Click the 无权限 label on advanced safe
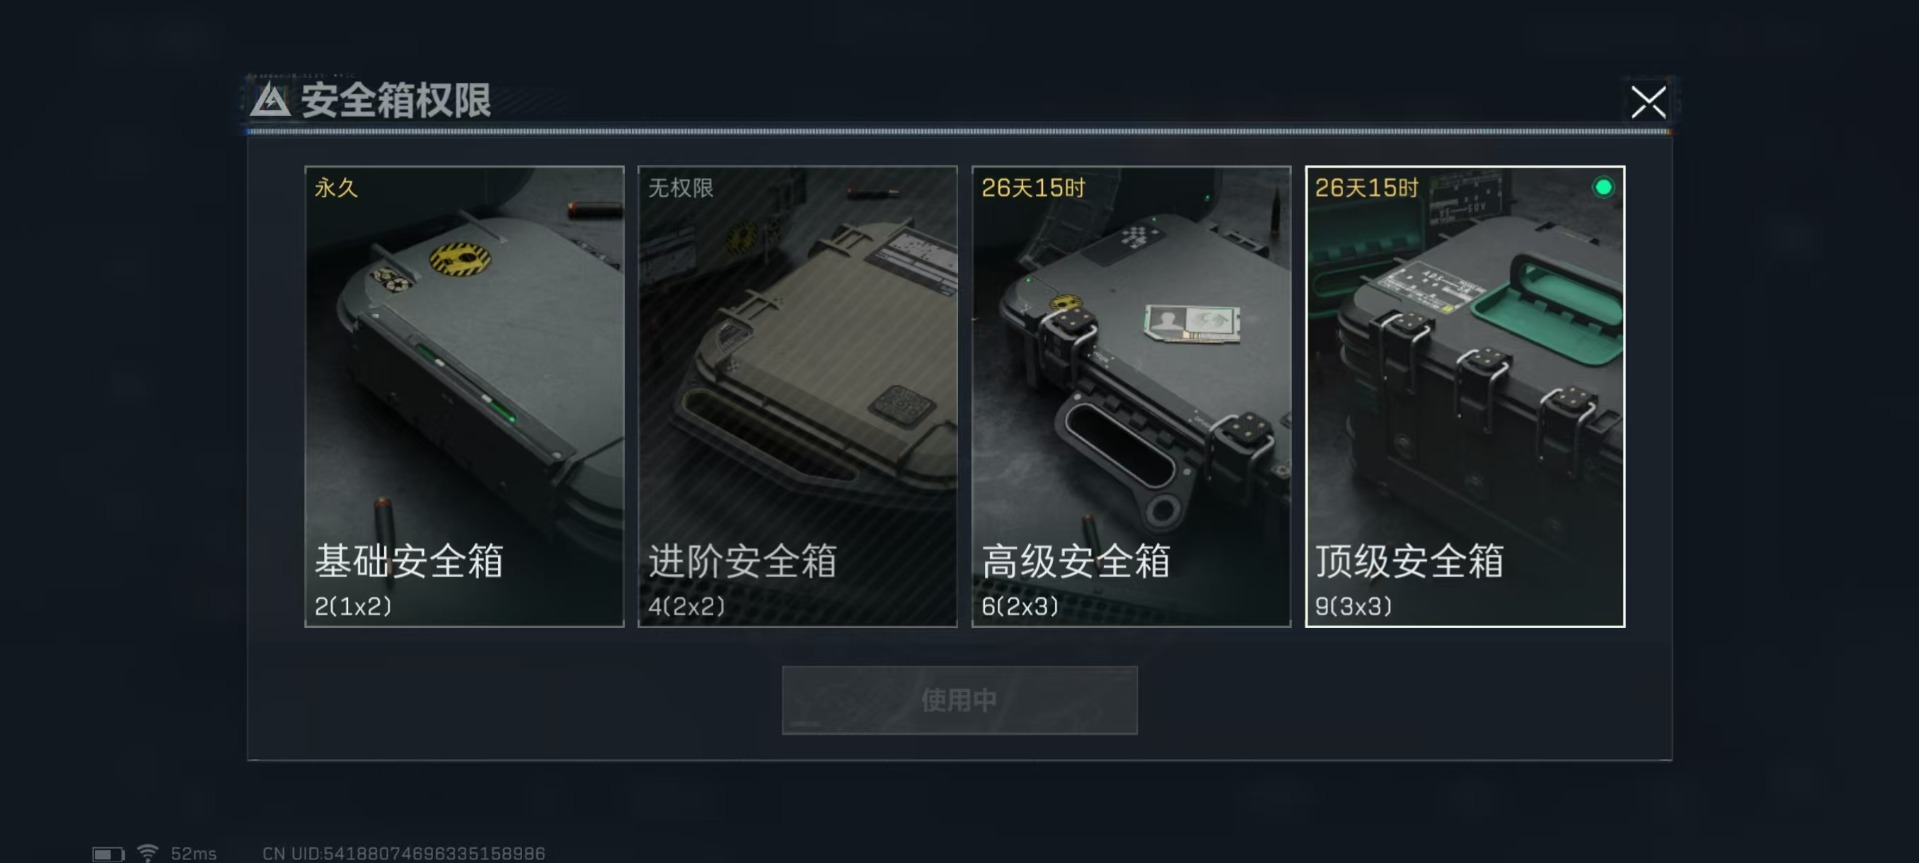Screen dimensions: 1919x863 coord(680,188)
